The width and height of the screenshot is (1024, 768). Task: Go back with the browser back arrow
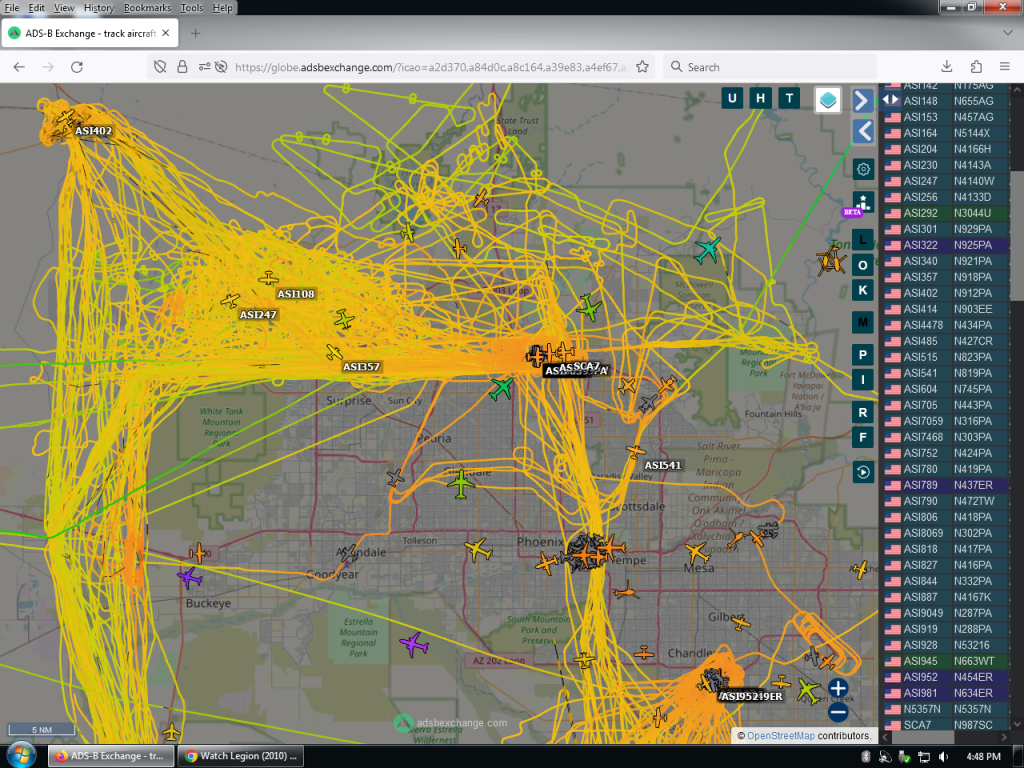coord(19,67)
